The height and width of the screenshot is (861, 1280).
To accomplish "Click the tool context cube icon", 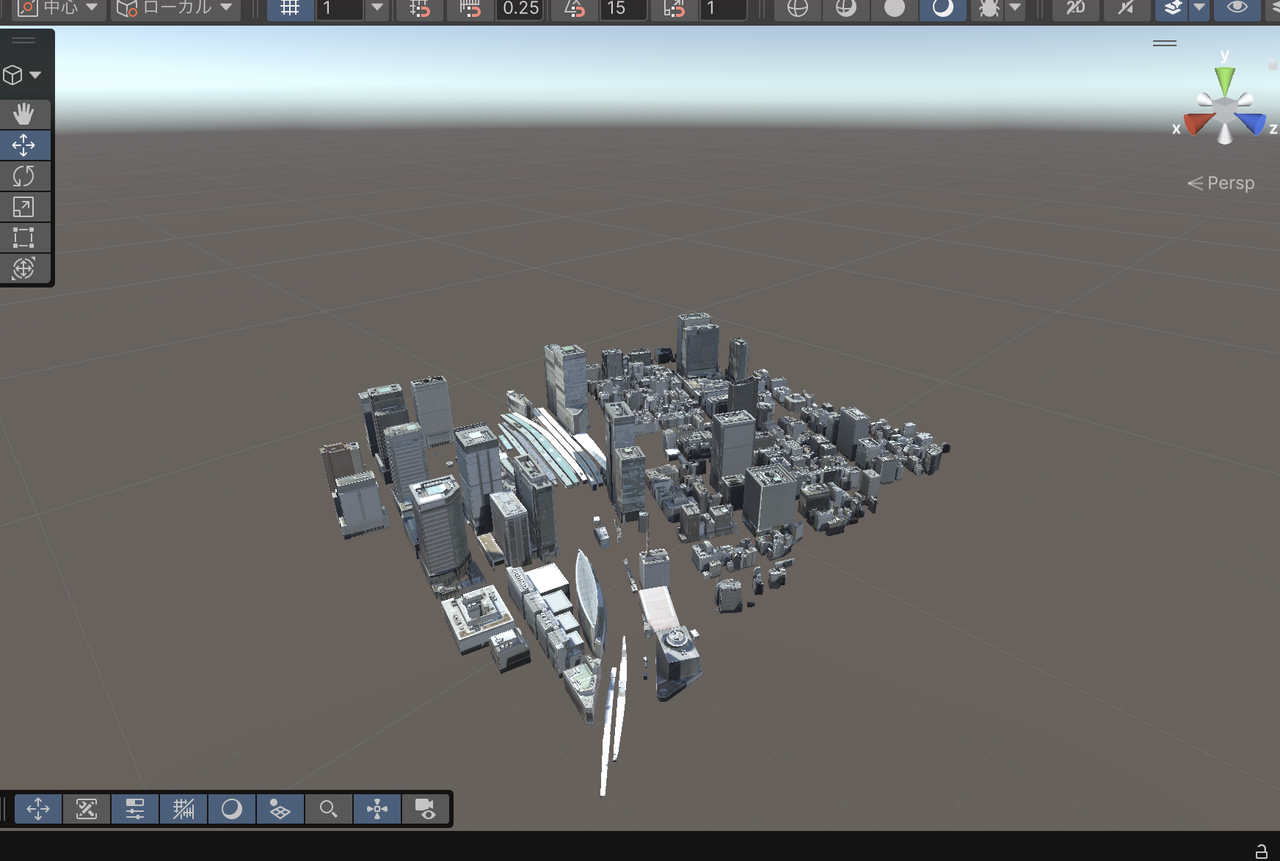I will [x=13, y=75].
